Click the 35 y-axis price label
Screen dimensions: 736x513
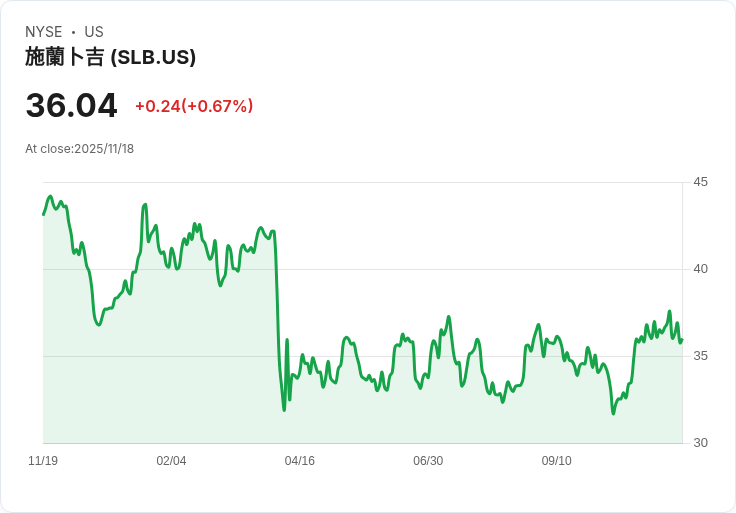pos(700,356)
